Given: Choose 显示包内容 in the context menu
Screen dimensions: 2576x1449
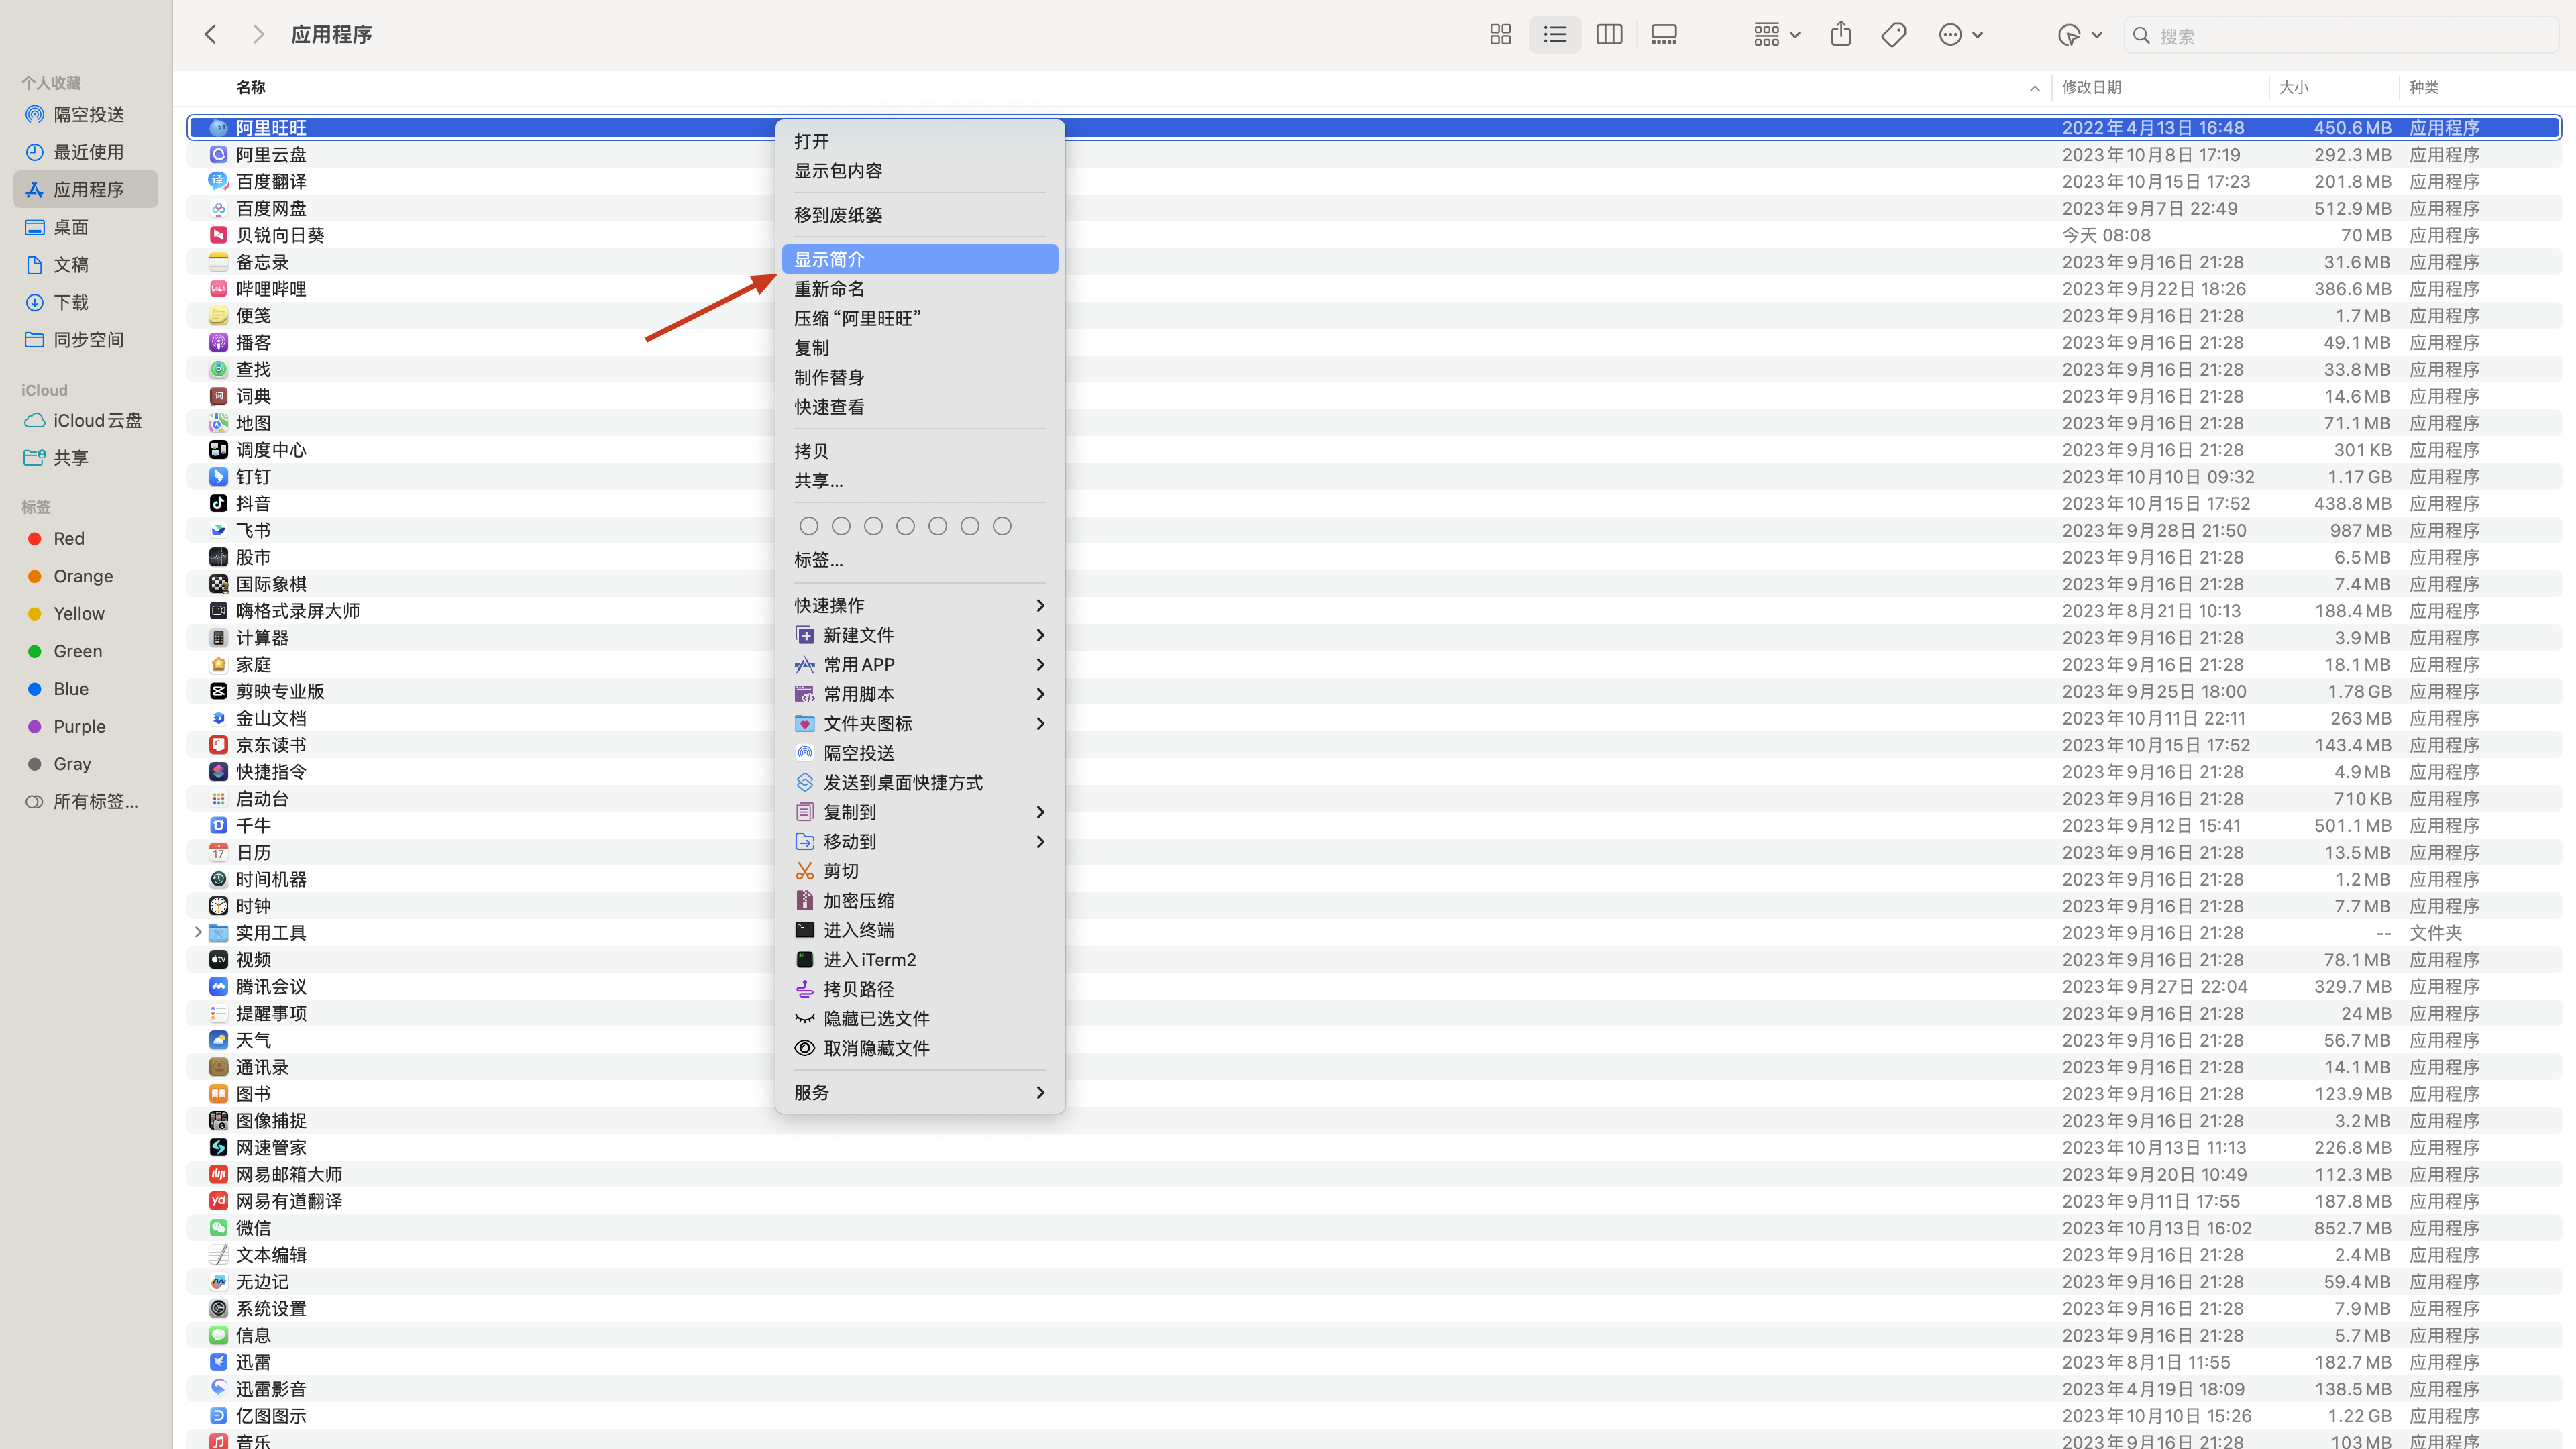Looking at the screenshot, I should click(920, 171).
